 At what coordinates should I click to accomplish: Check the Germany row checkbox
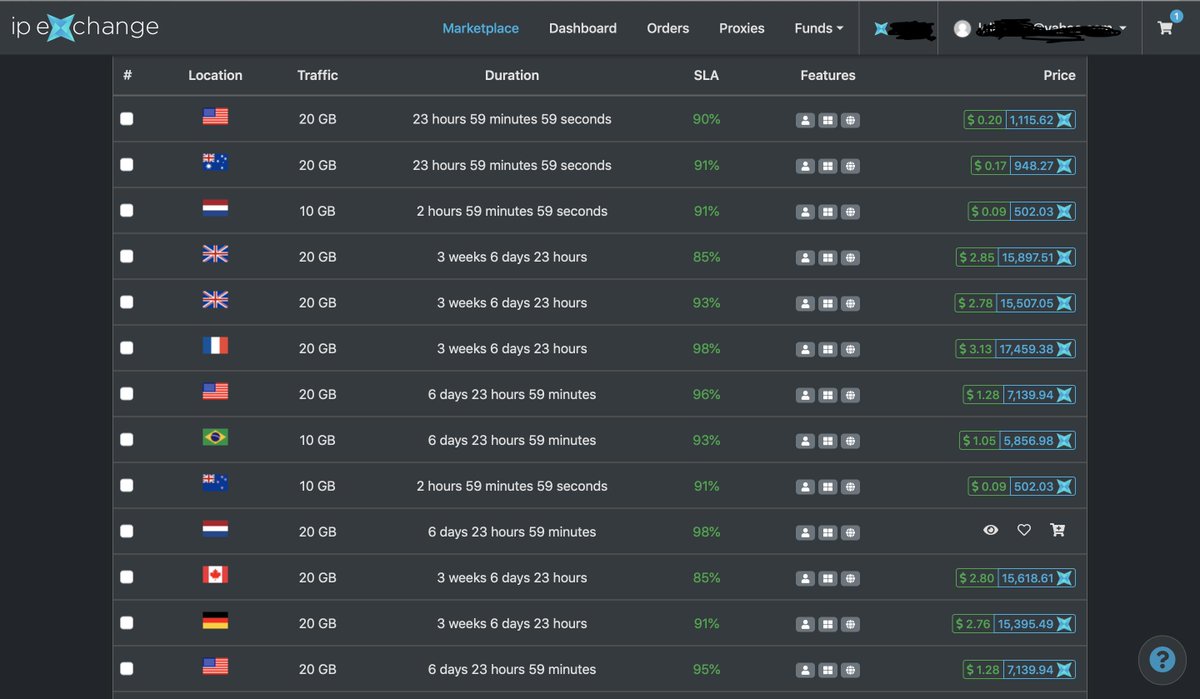[126, 624]
